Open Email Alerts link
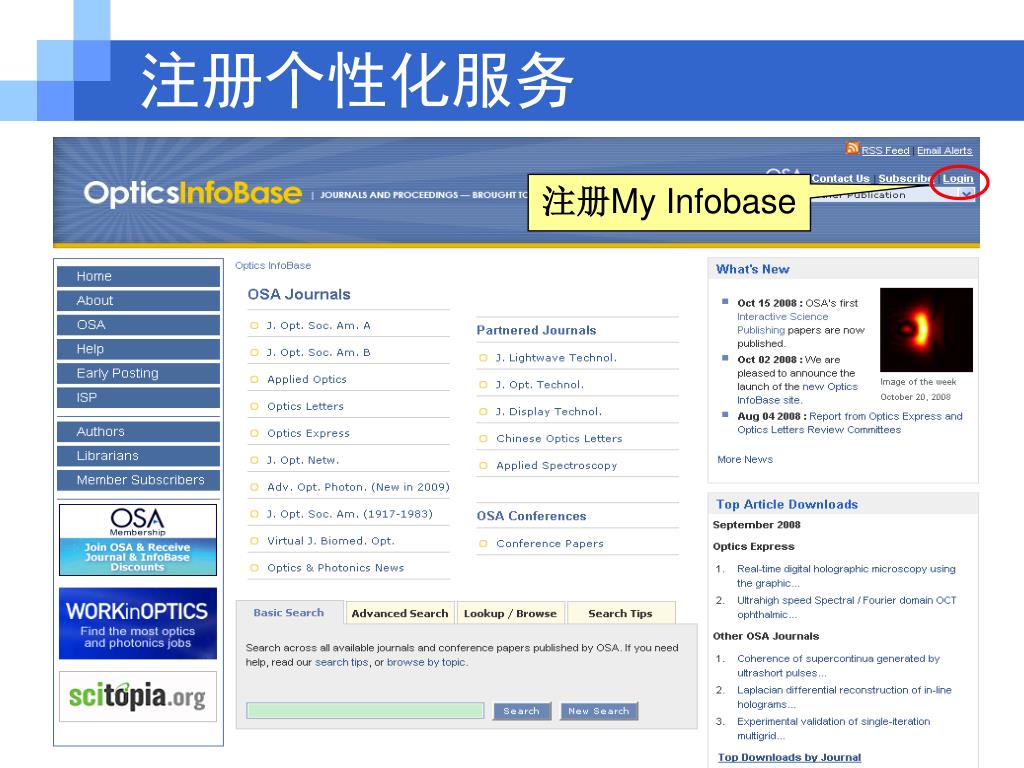The width and height of the screenshot is (1024, 768). [944, 151]
